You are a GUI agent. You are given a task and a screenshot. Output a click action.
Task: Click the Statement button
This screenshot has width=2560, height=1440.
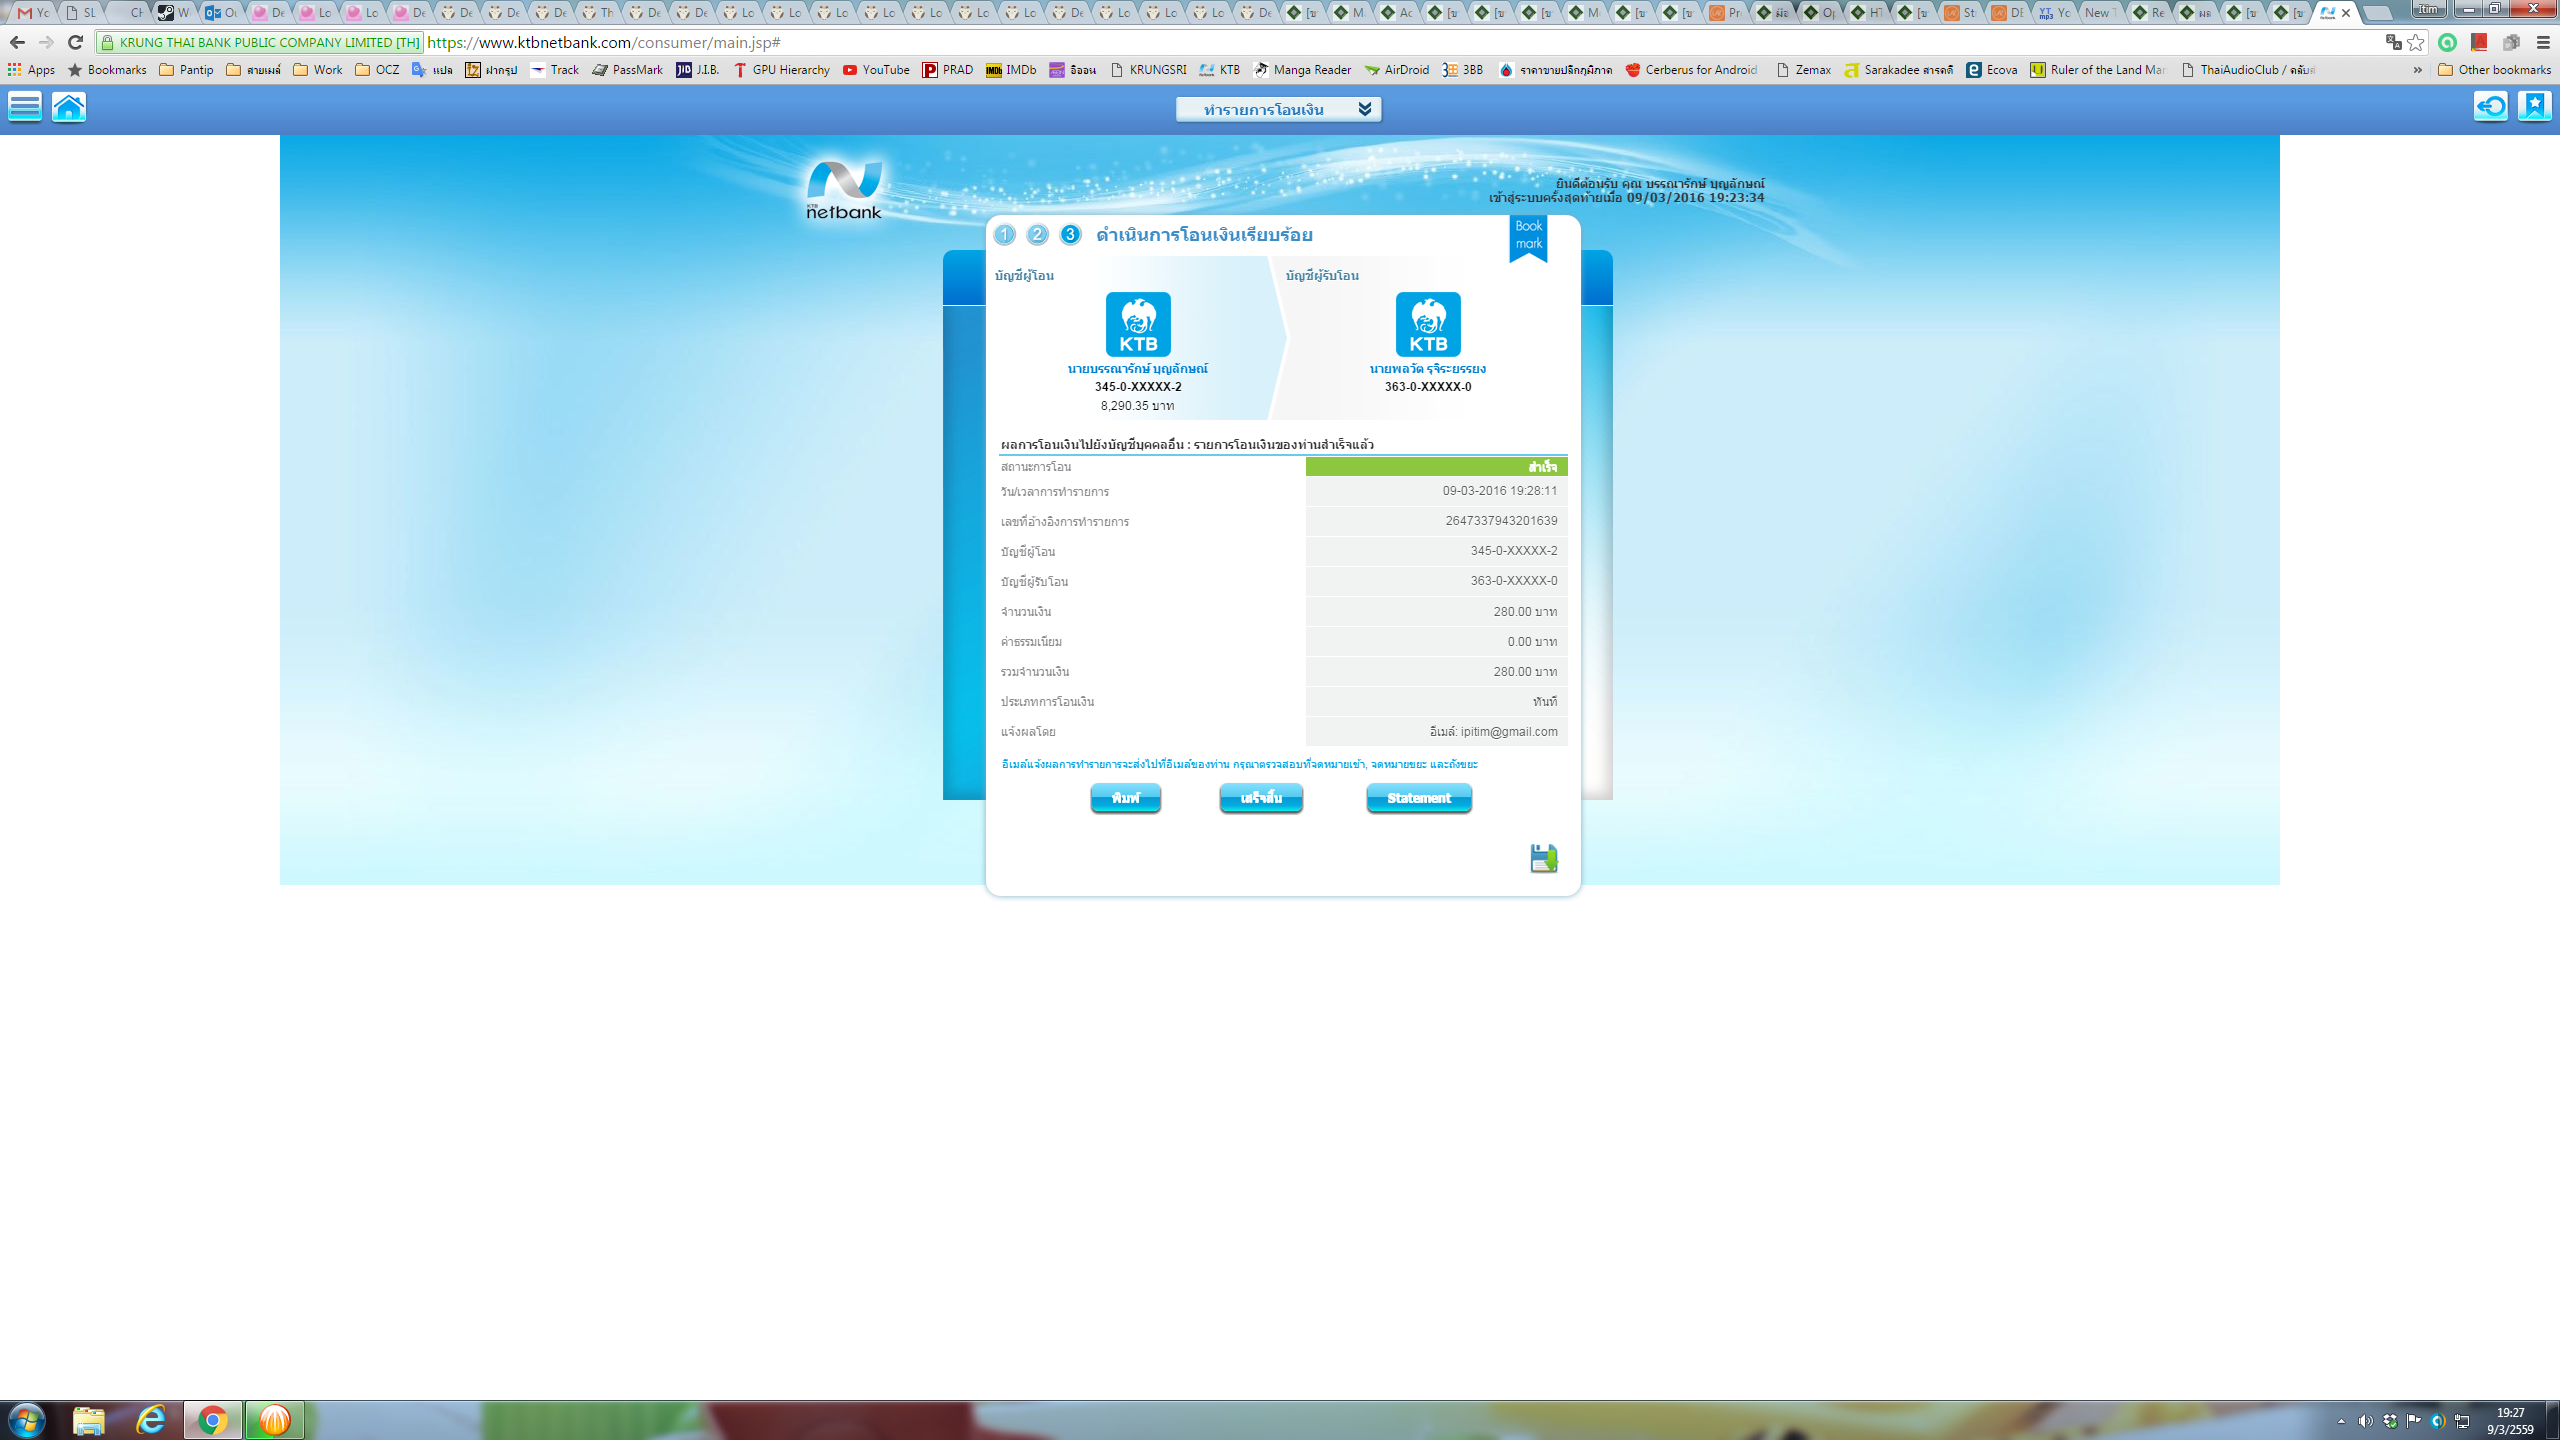tap(1418, 798)
